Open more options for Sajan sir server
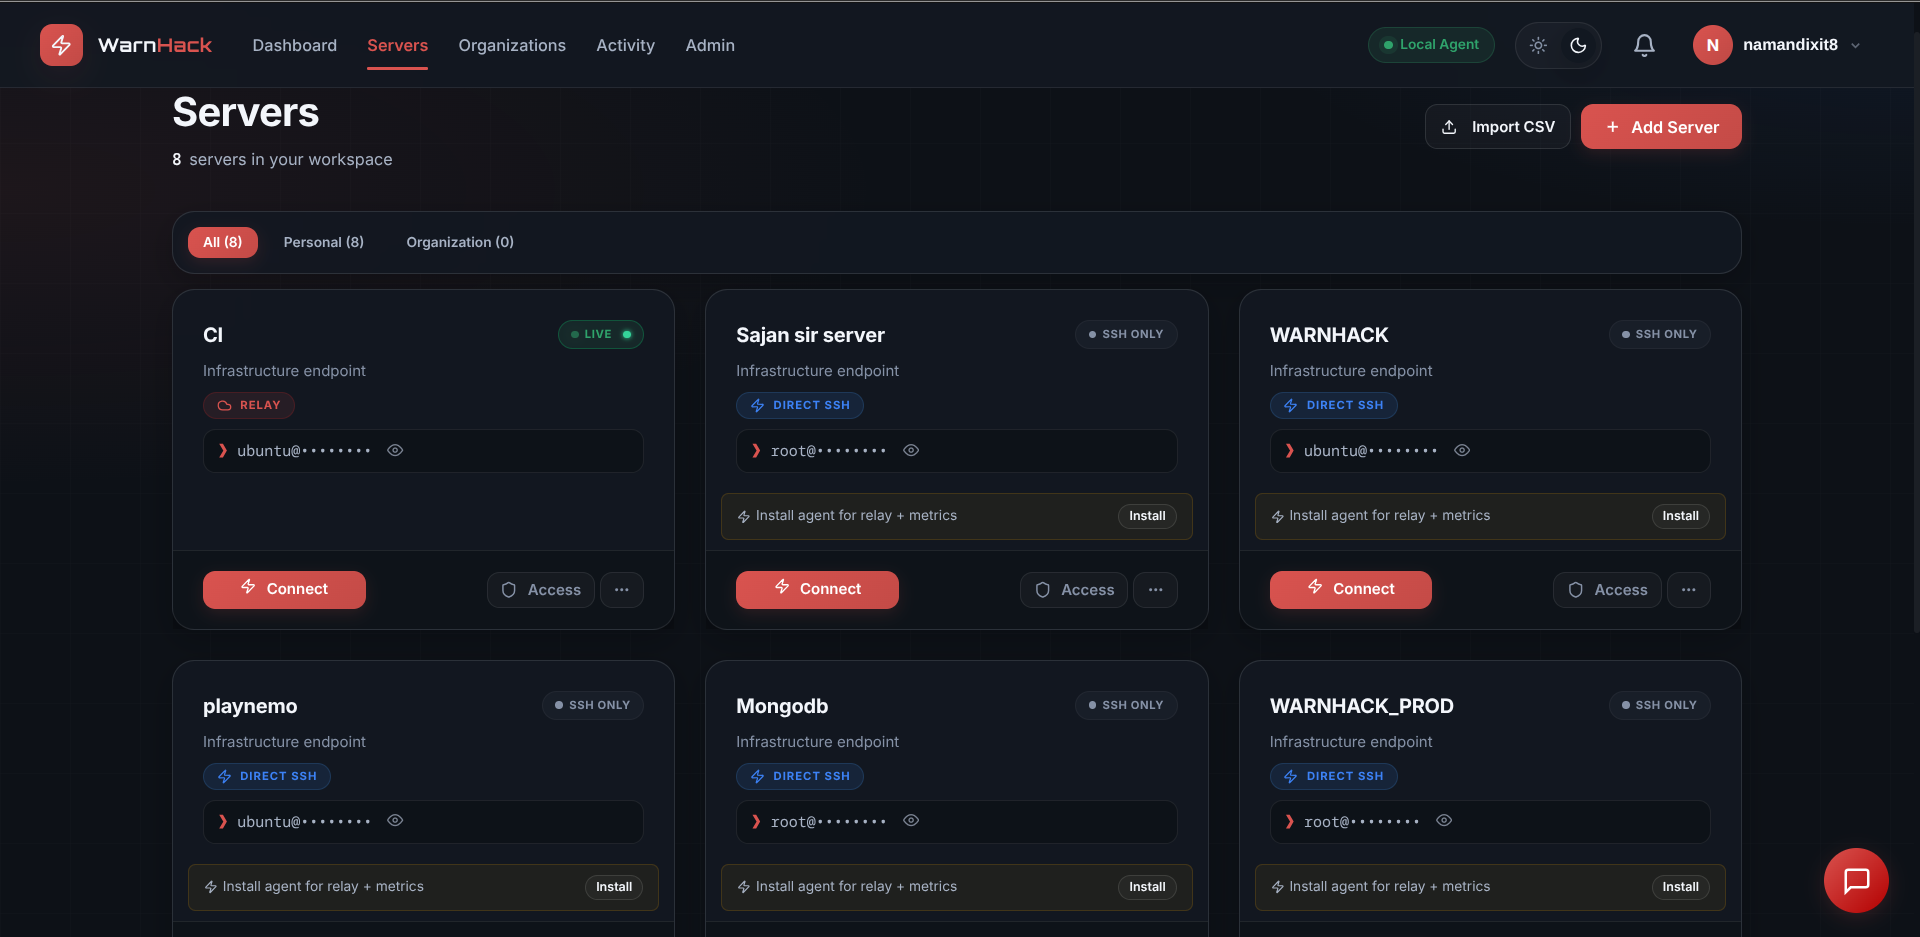The height and width of the screenshot is (937, 1920). [1155, 590]
